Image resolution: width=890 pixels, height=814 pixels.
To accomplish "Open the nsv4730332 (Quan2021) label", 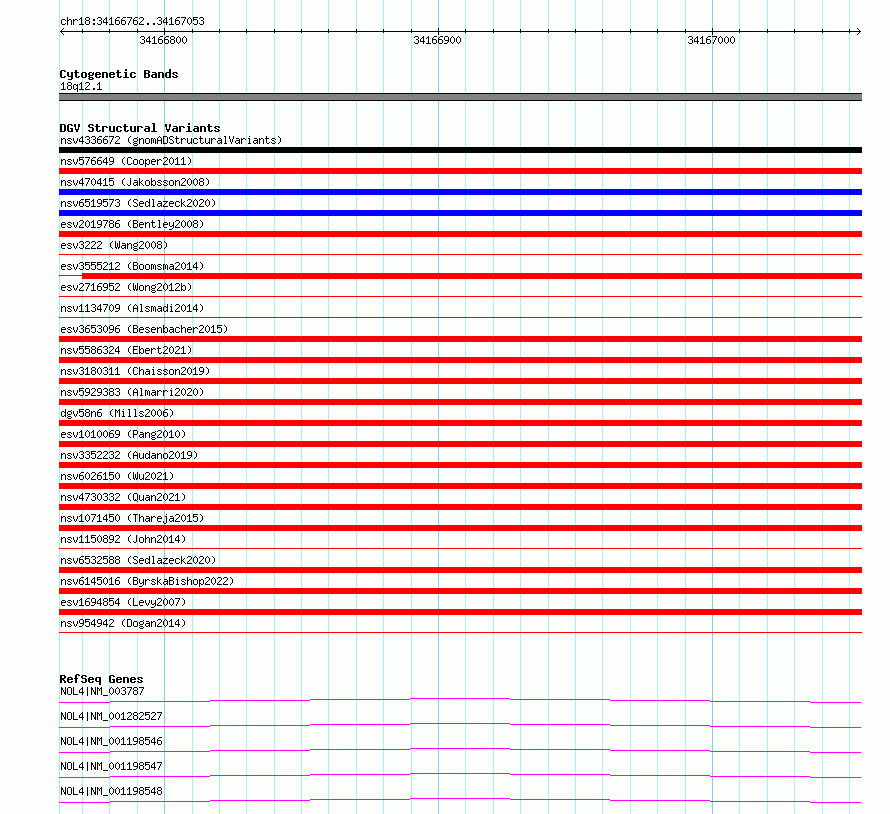I will [123, 497].
